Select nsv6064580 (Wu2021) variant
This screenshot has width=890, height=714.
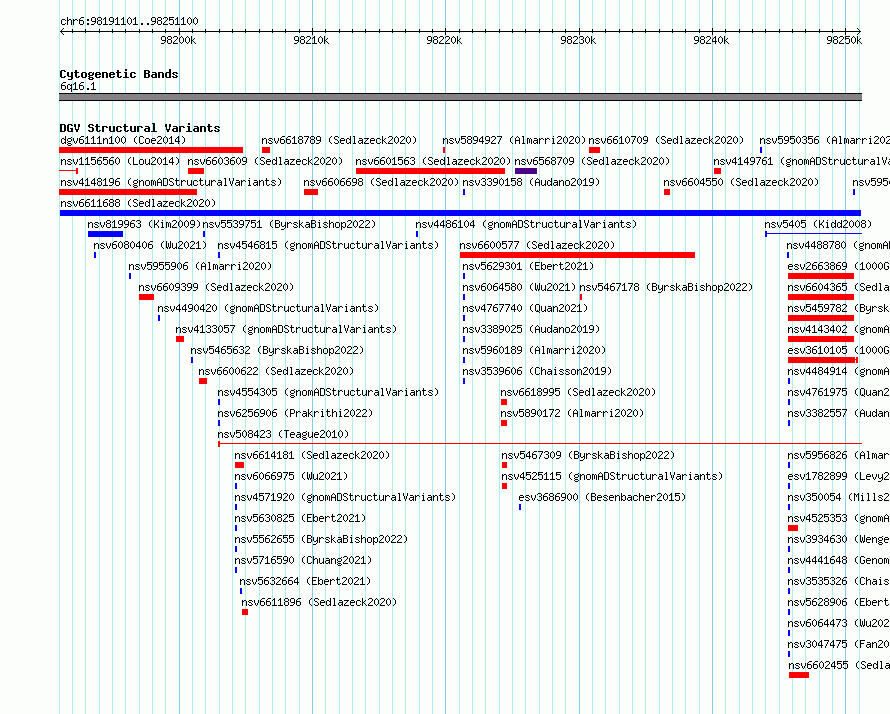coord(519,287)
